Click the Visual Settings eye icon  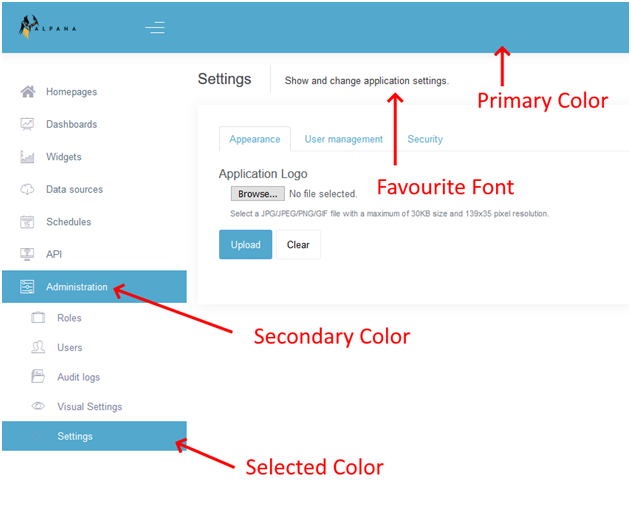pos(39,407)
